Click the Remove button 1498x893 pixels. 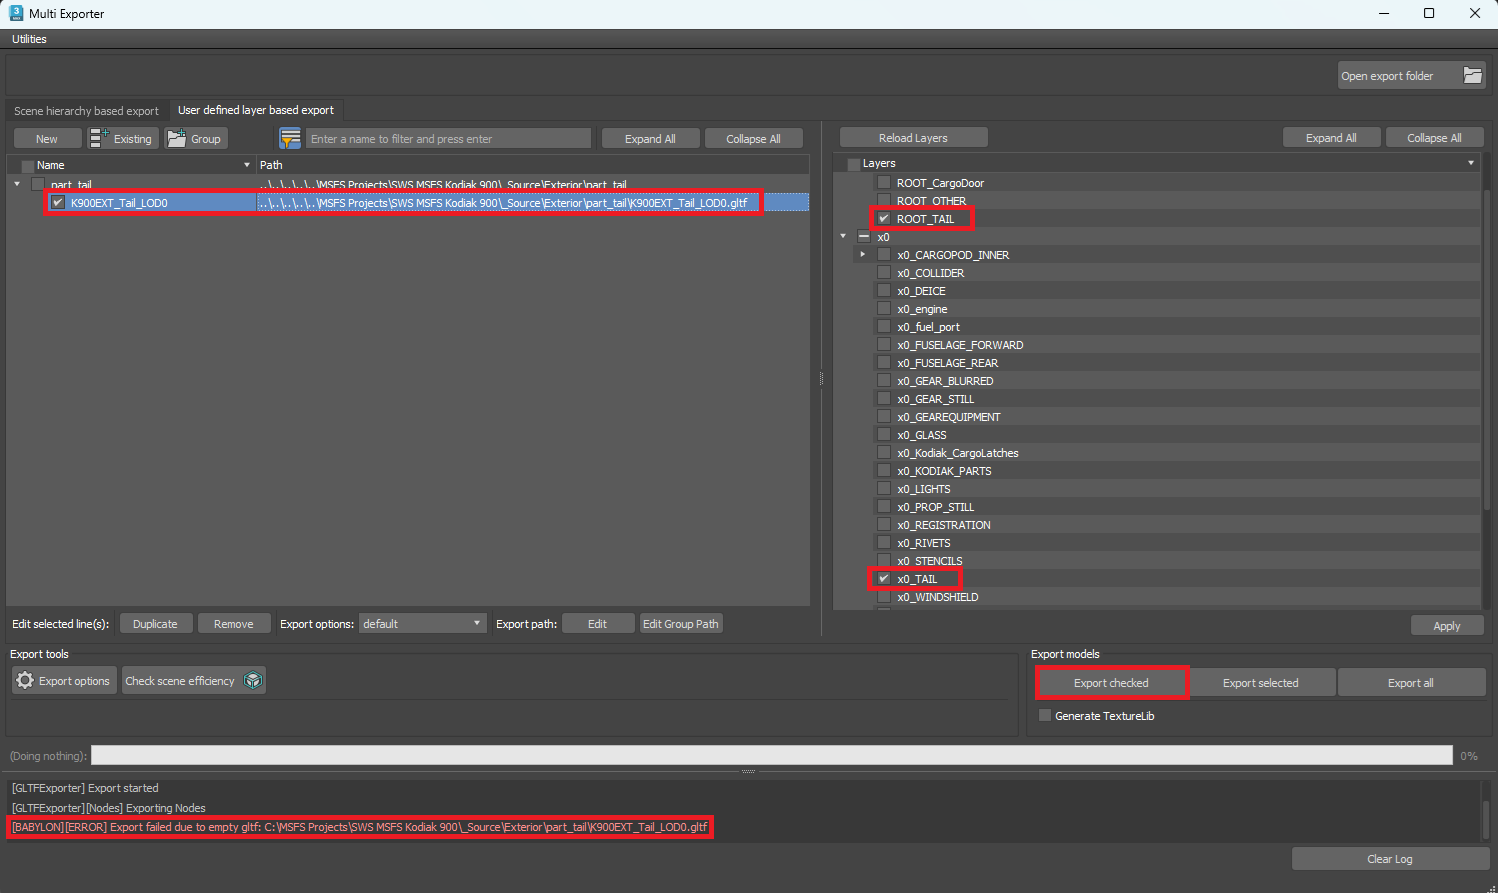(x=233, y=624)
